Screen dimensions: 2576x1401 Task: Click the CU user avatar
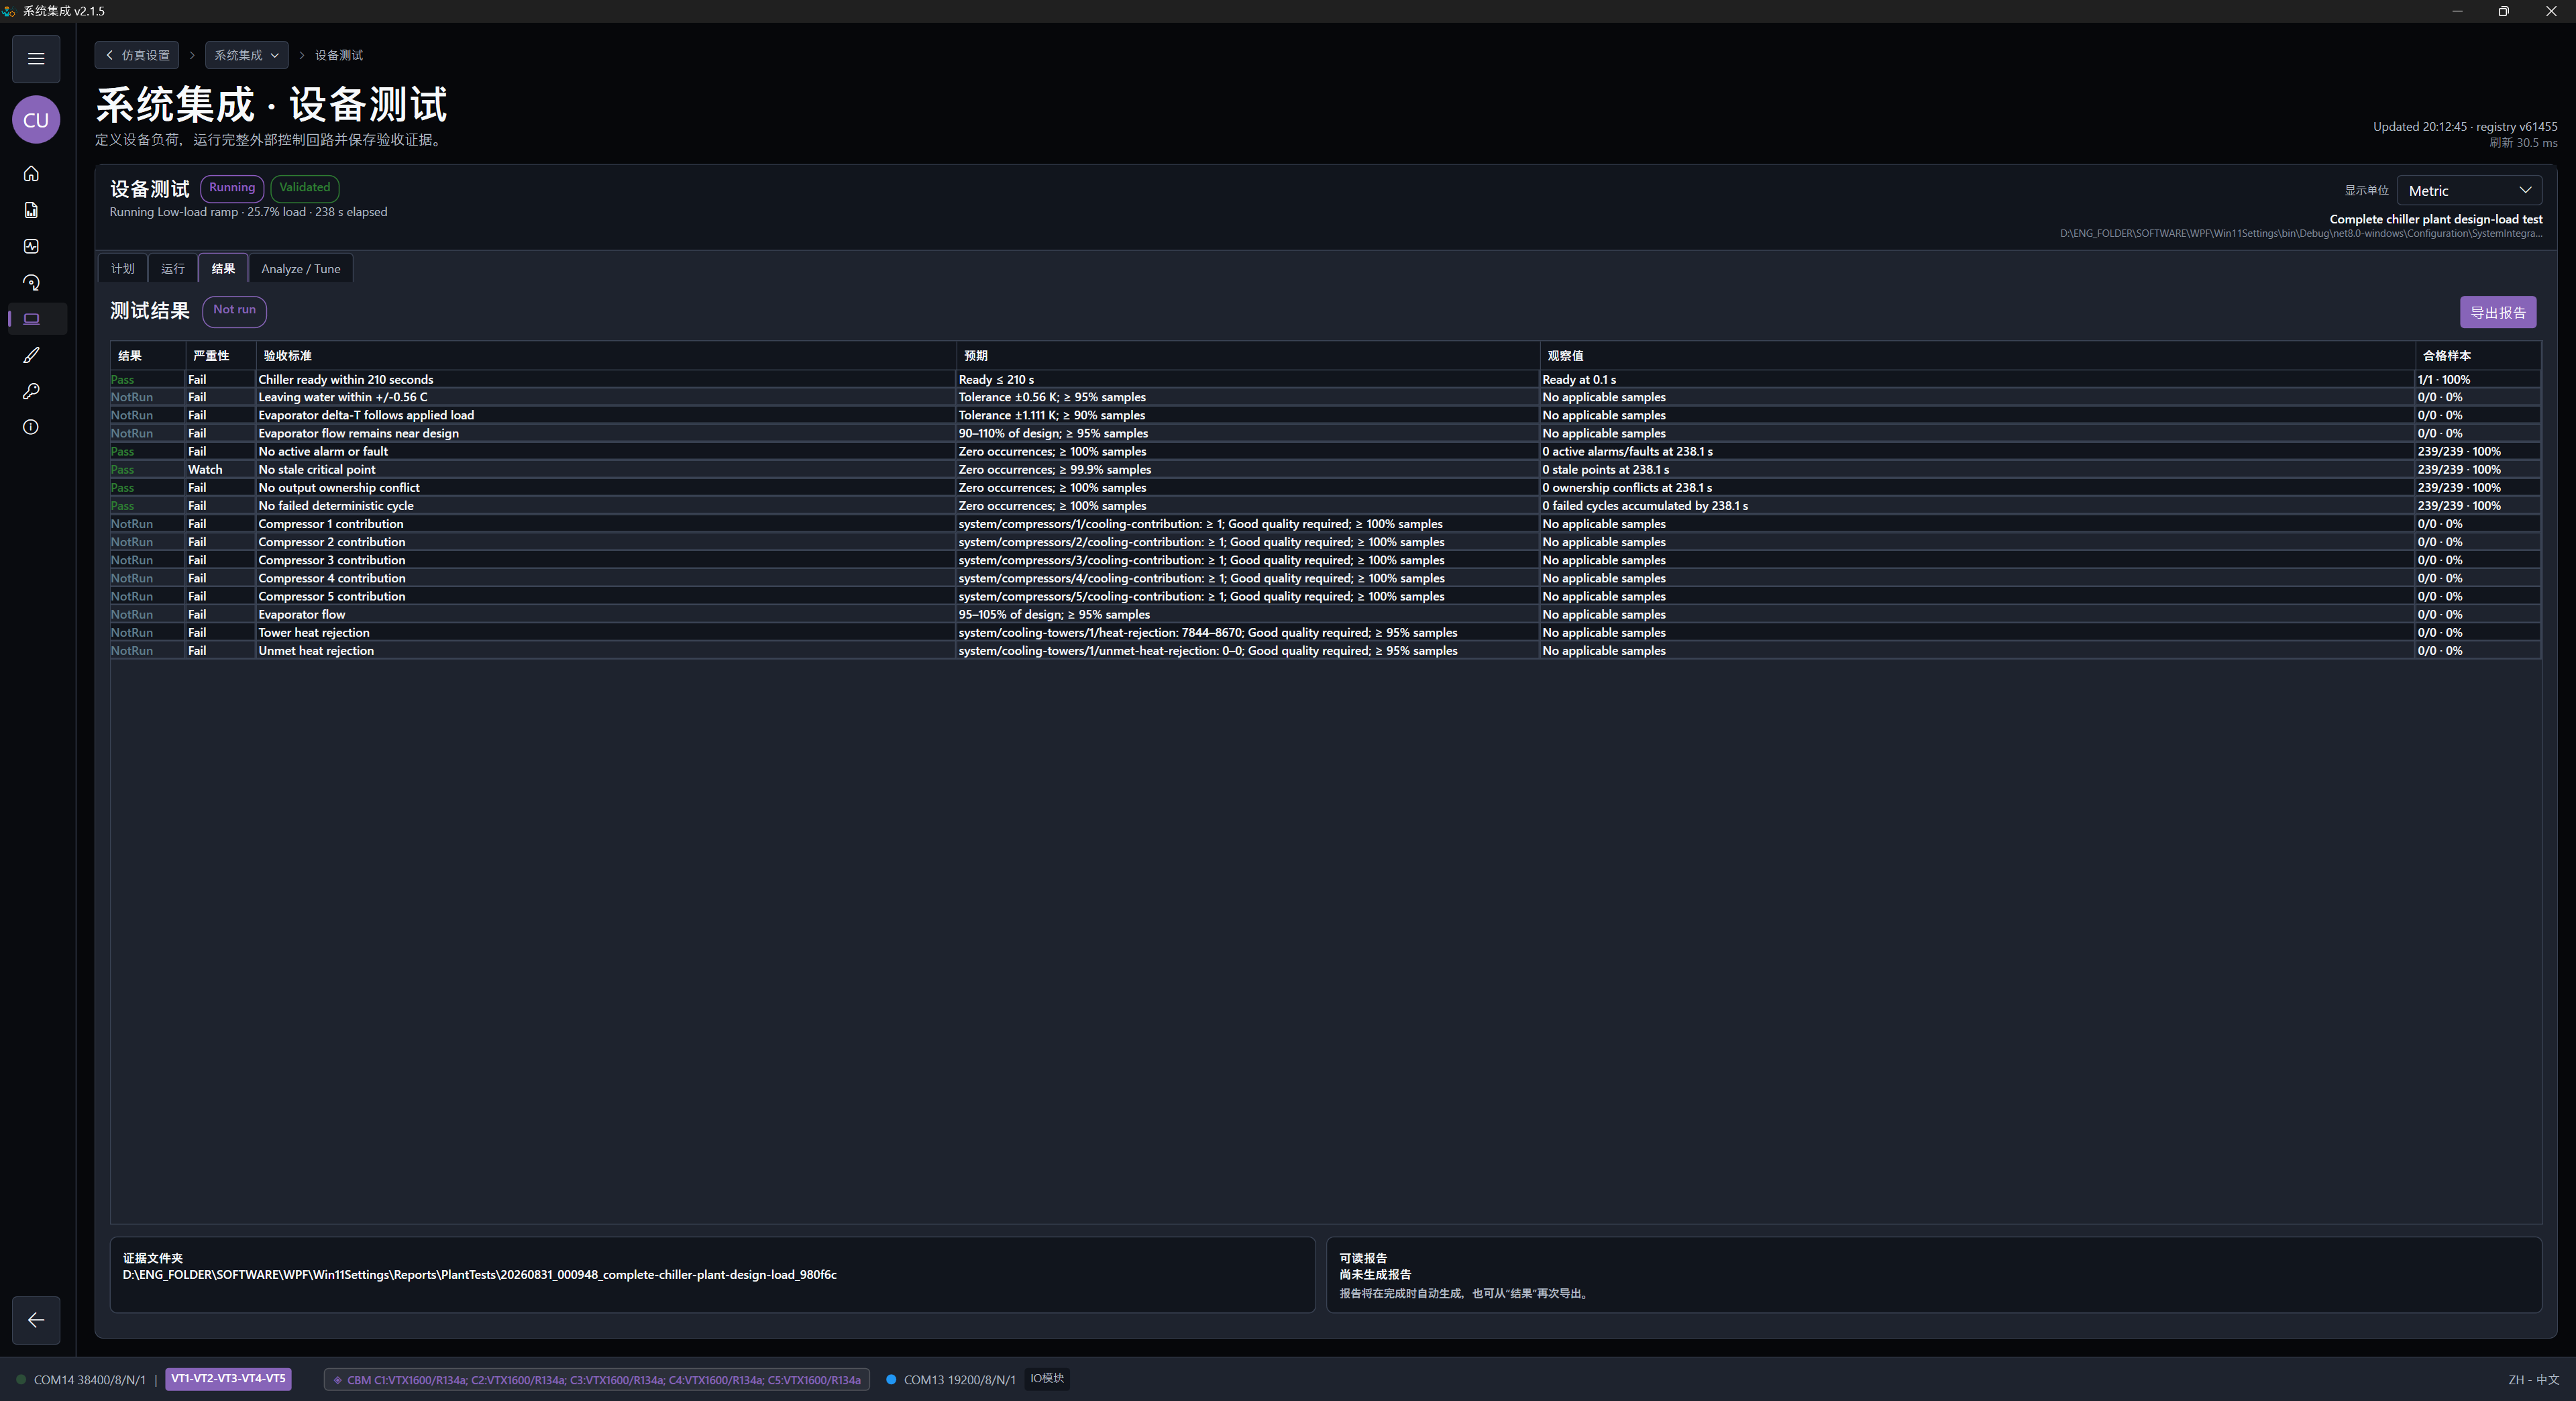tap(36, 120)
